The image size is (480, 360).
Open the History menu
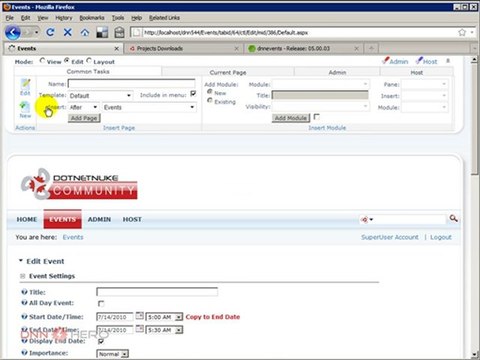[63, 18]
